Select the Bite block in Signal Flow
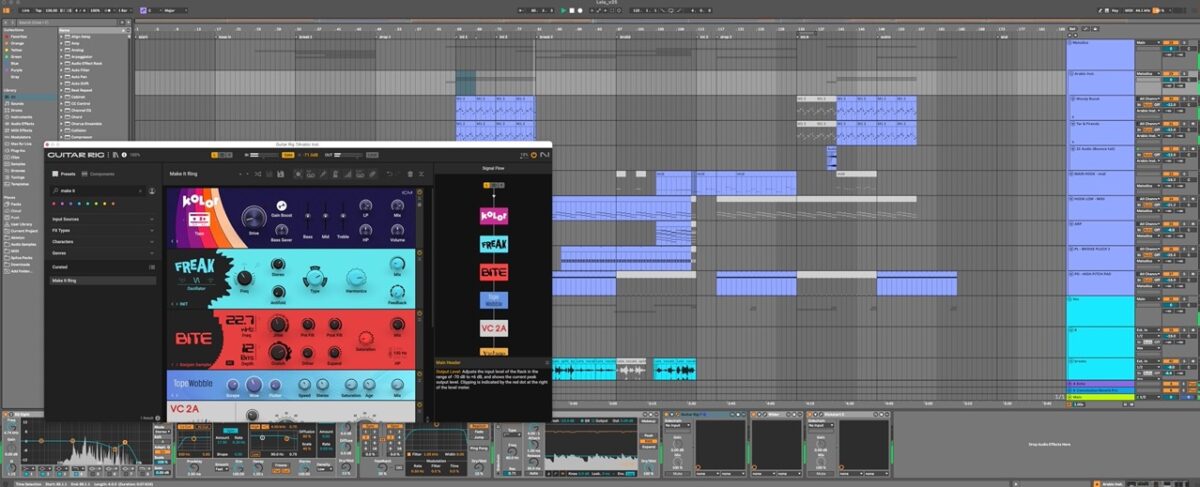The width and height of the screenshot is (1200, 487). tap(494, 271)
